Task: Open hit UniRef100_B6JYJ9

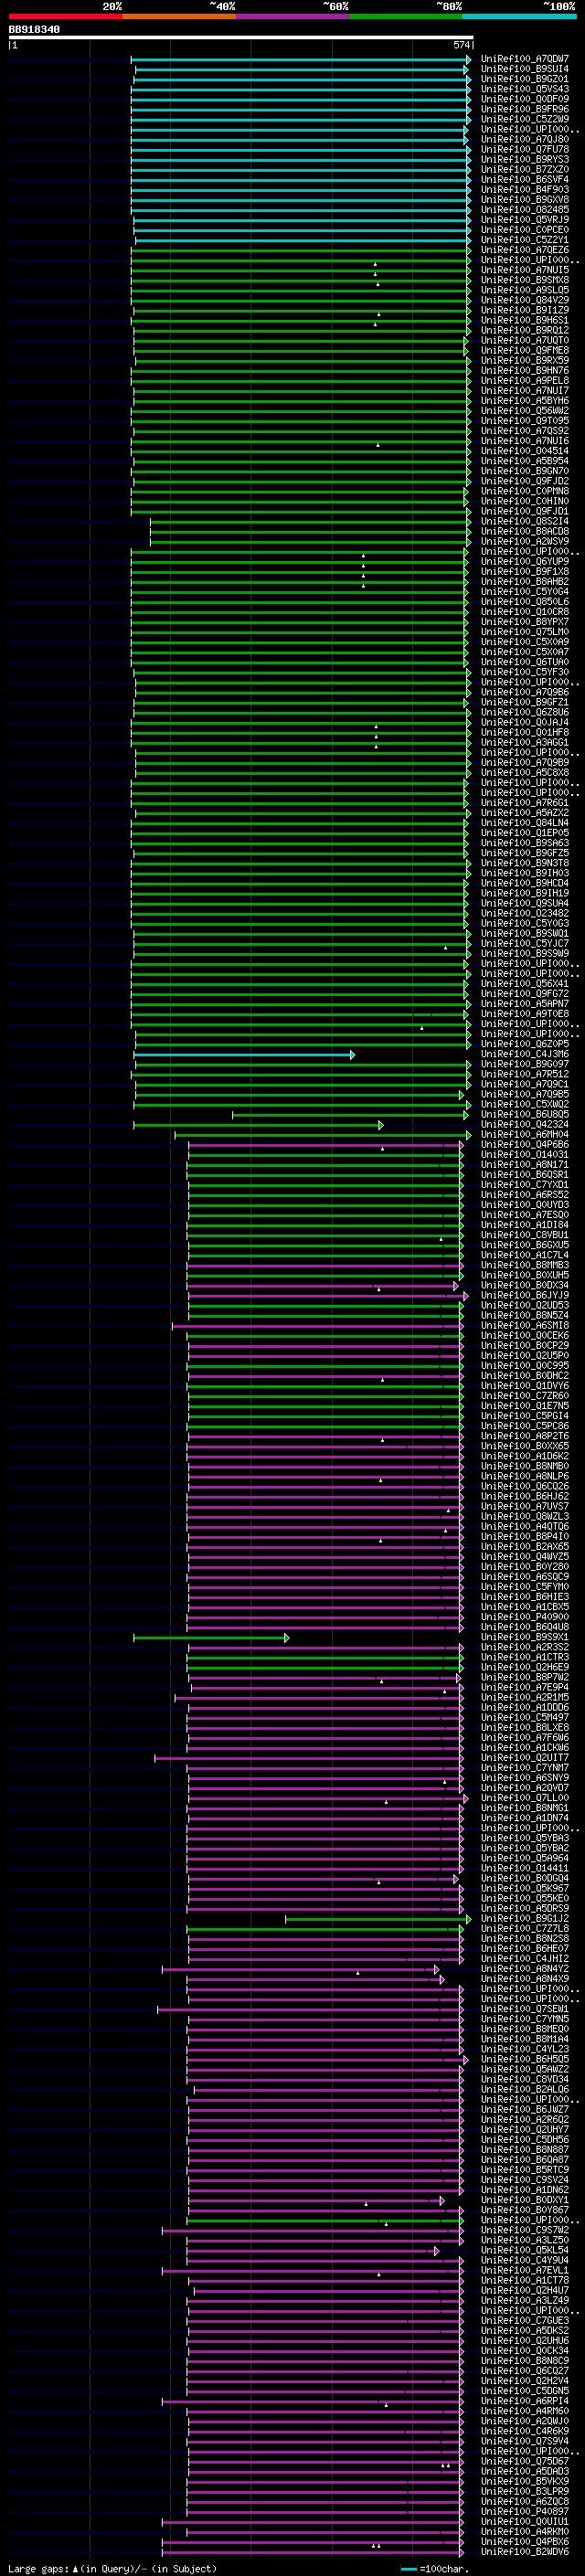Action: click(525, 1295)
